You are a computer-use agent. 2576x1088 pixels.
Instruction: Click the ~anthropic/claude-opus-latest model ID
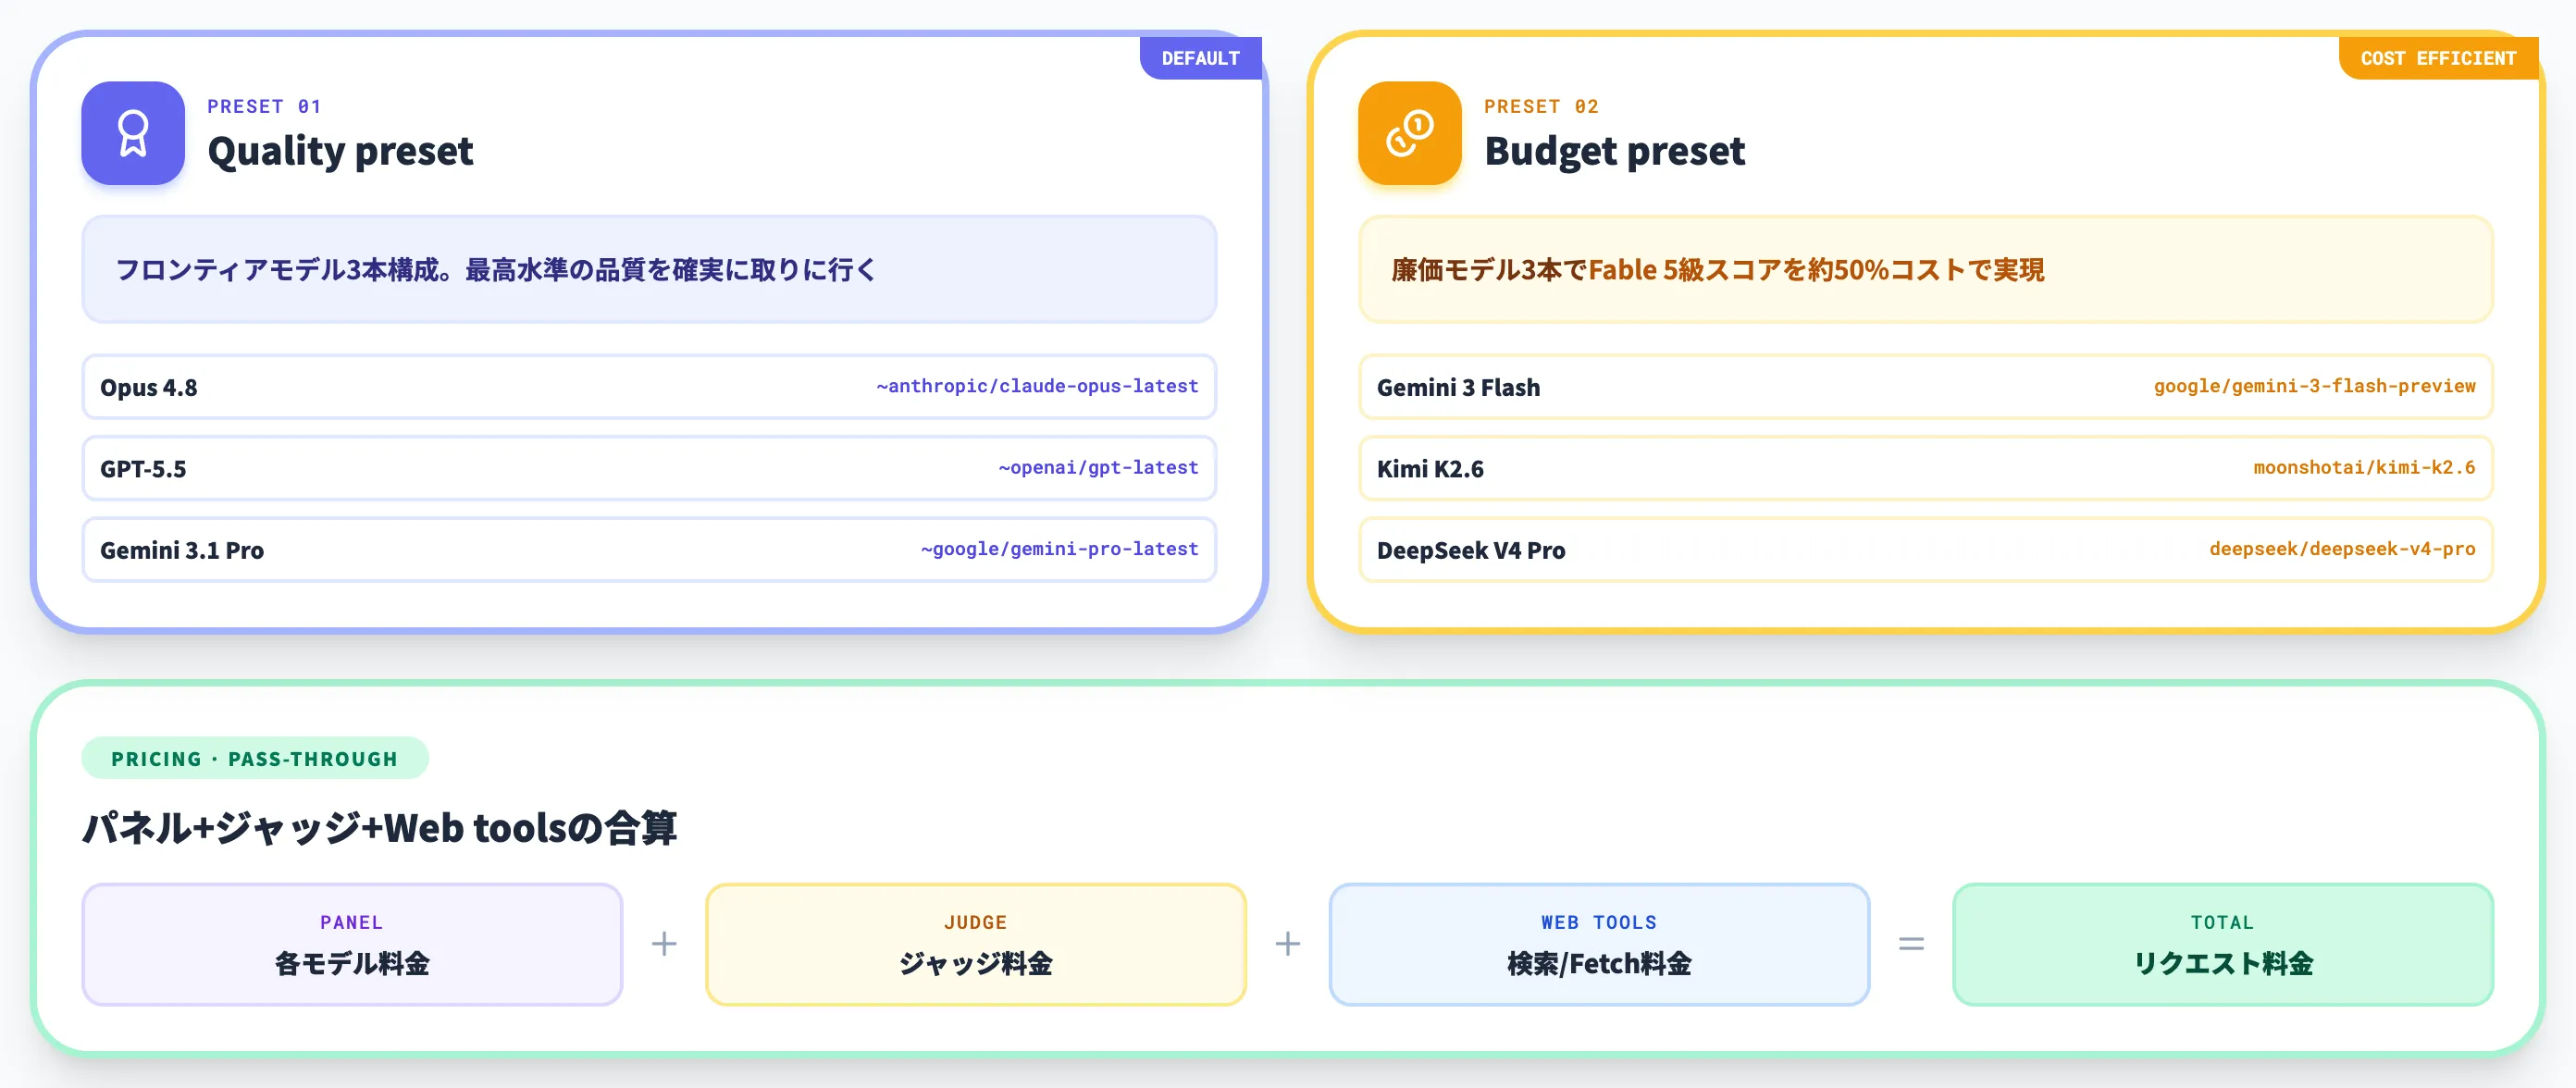tap(1037, 386)
